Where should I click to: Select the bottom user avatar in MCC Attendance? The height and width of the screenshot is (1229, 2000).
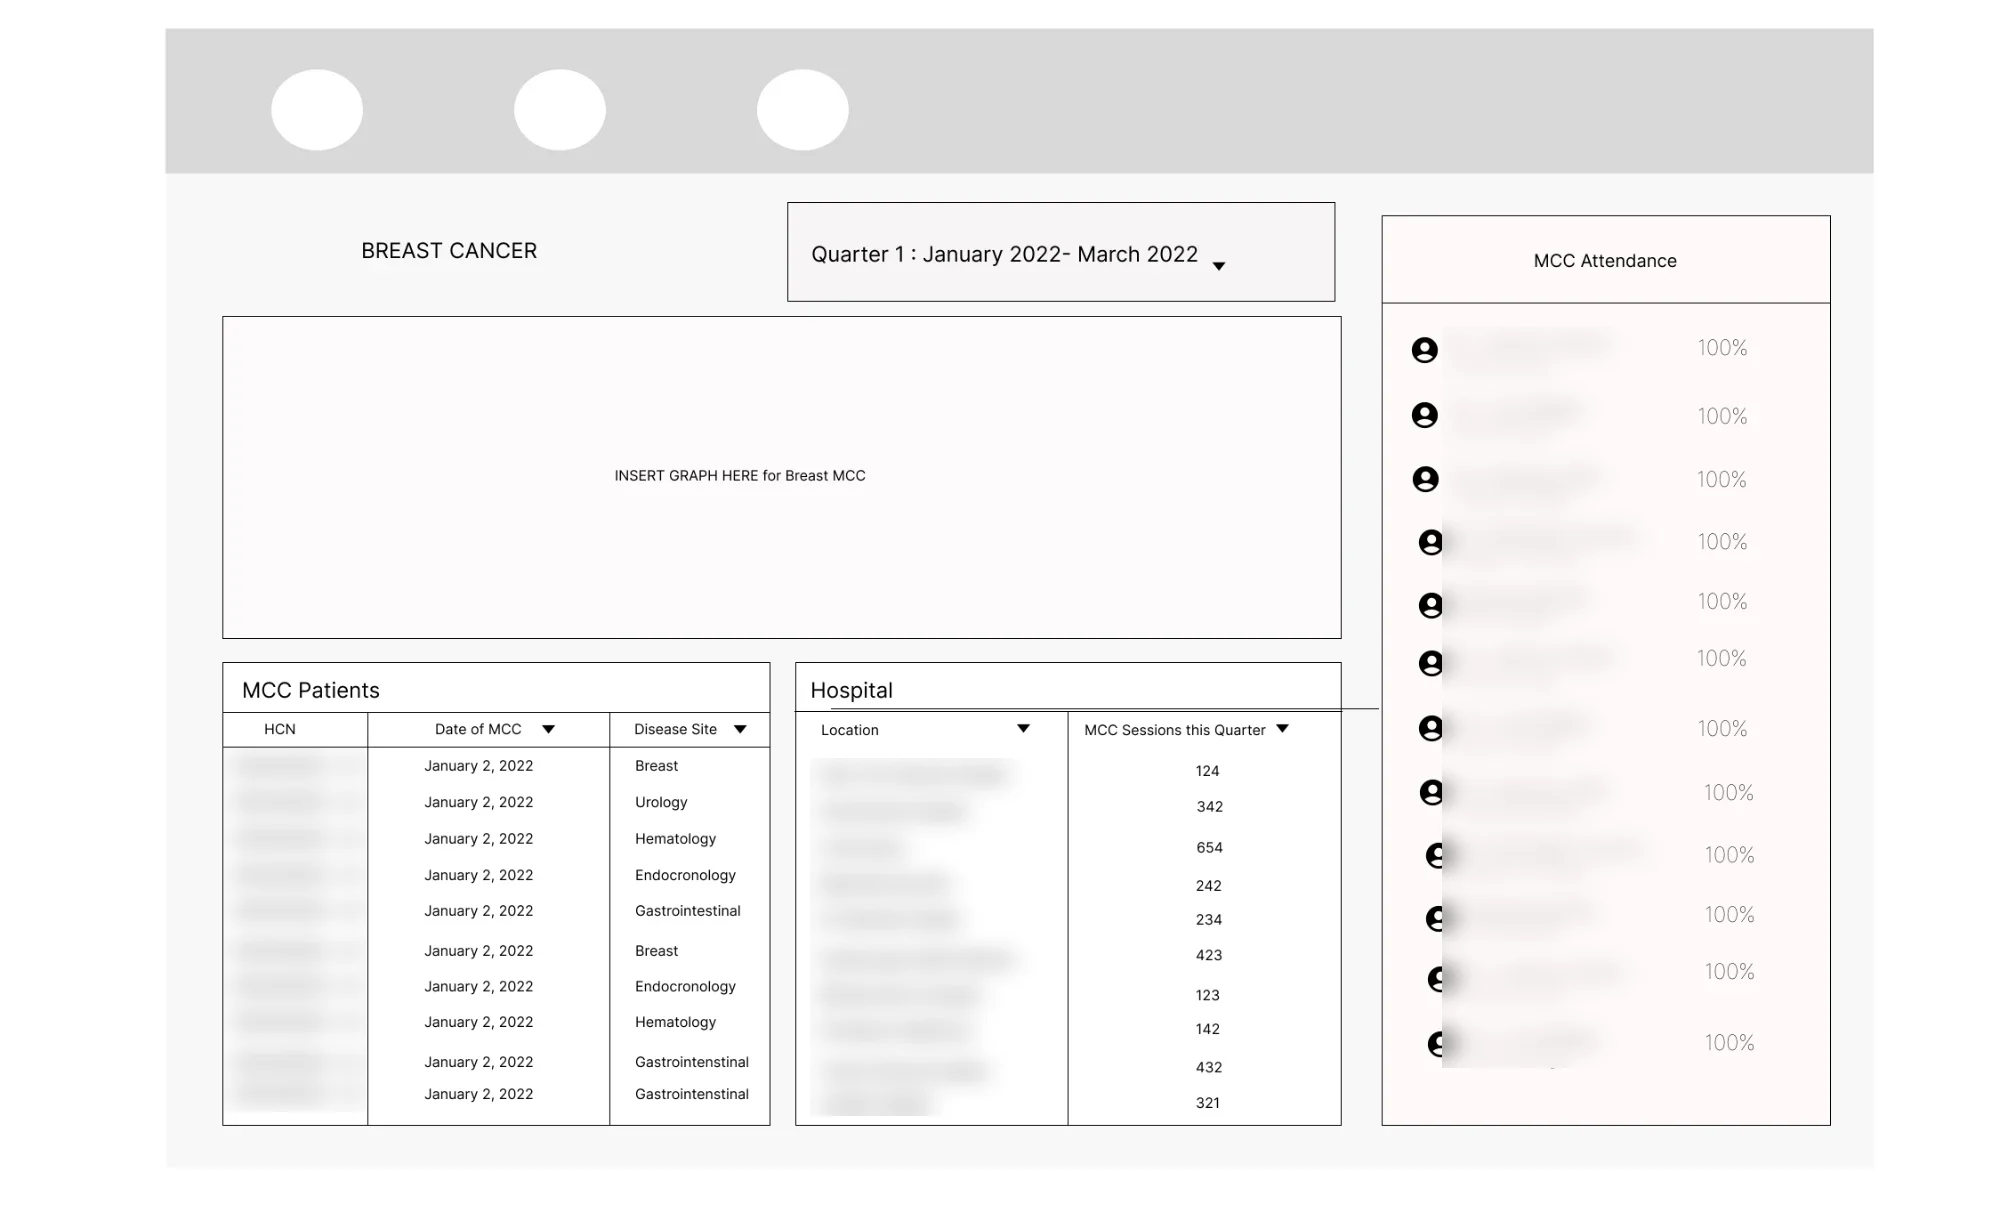click(x=1435, y=1044)
